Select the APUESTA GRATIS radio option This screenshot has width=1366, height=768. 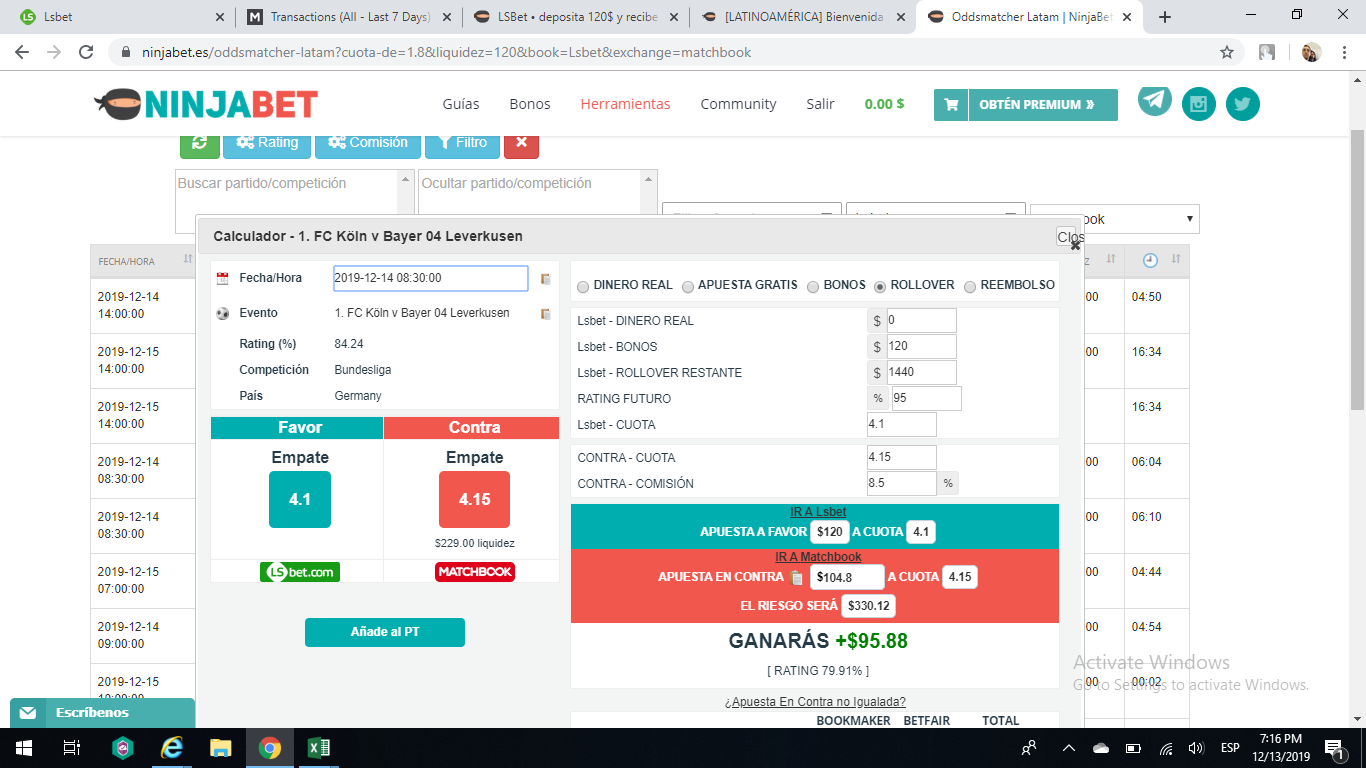click(x=688, y=286)
